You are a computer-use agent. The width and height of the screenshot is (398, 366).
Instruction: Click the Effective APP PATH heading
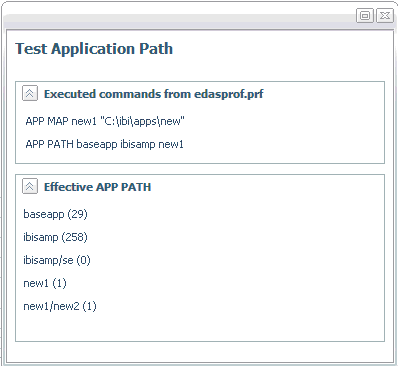click(x=98, y=187)
